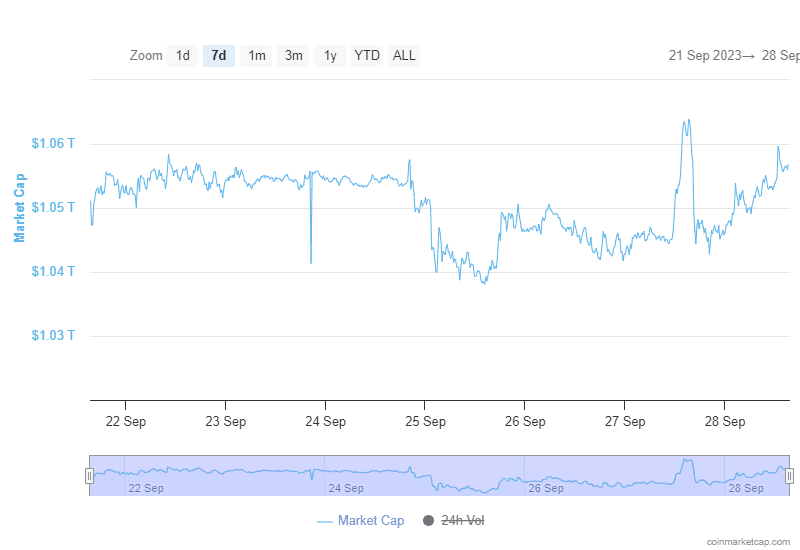Image resolution: width=800 pixels, height=550 pixels.
Task: Select the 7d zoom range
Action: (218, 56)
